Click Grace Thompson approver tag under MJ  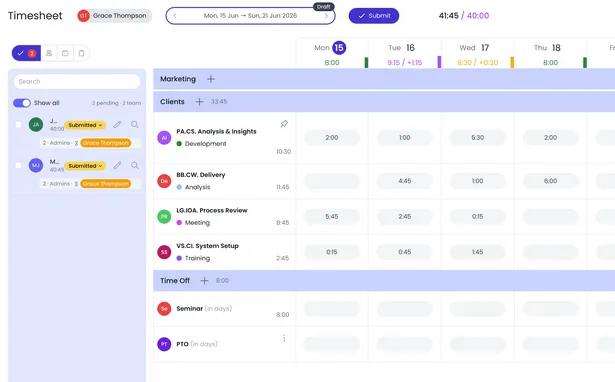pyautogui.click(x=106, y=184)
